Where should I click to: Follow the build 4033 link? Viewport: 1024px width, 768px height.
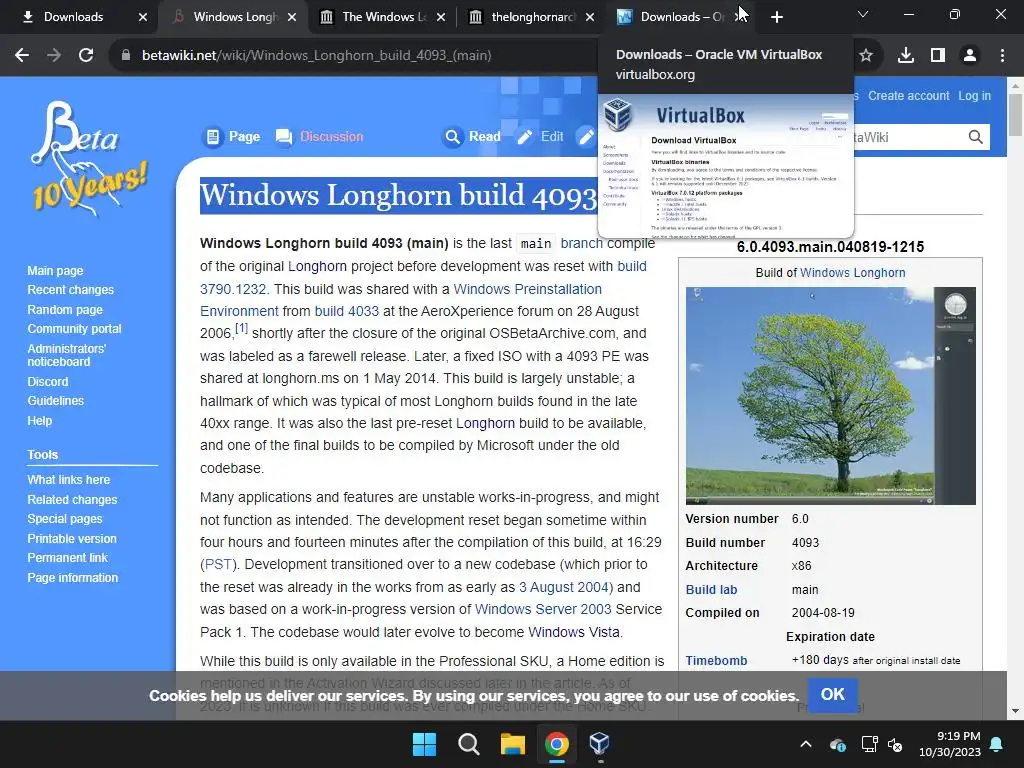(x=346, y=312)
